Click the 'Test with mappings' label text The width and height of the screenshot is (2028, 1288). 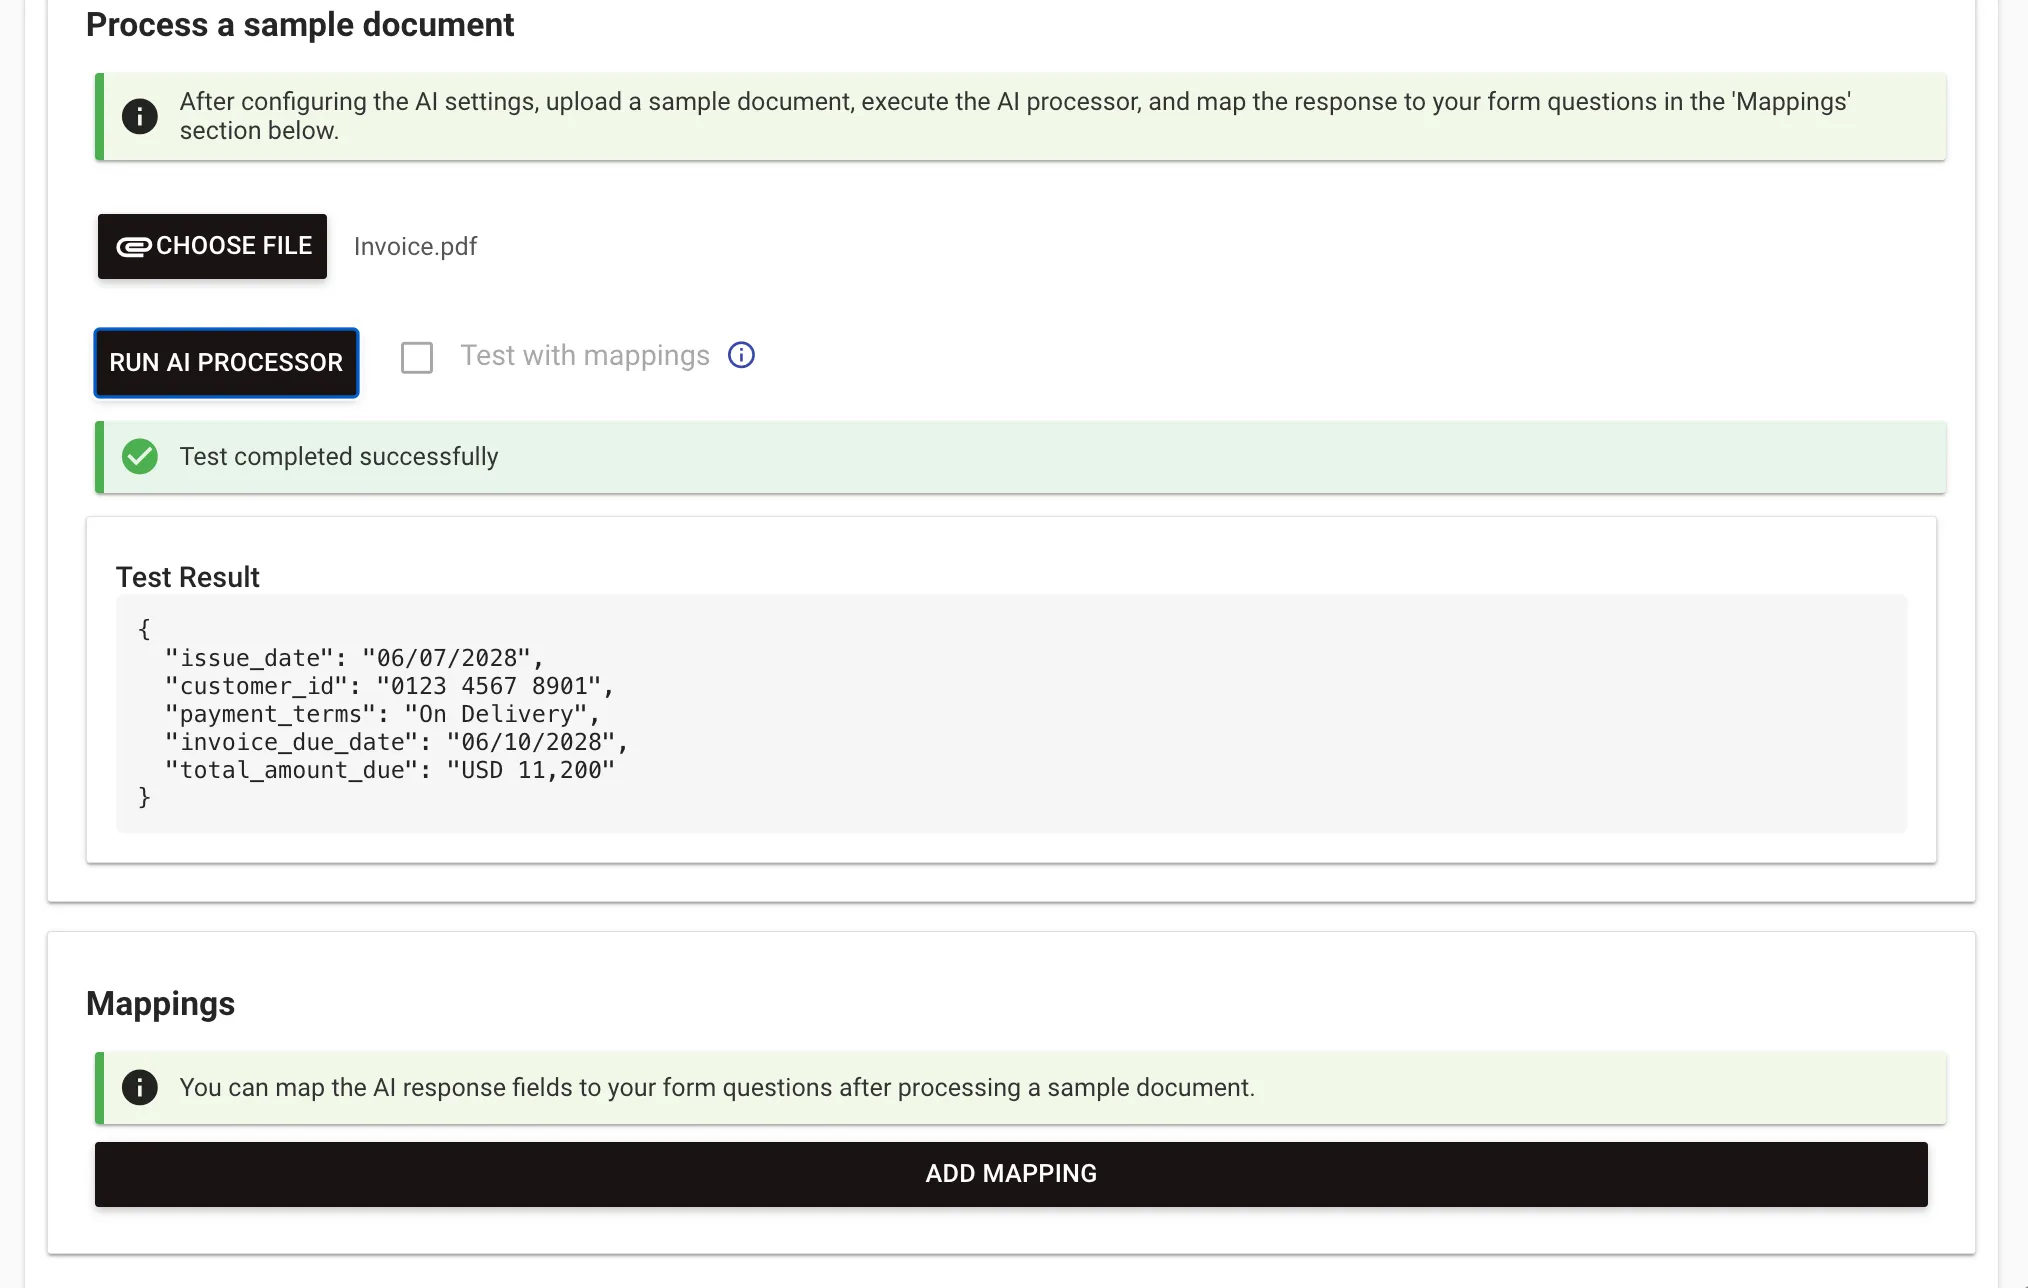[x=585, y=356]
